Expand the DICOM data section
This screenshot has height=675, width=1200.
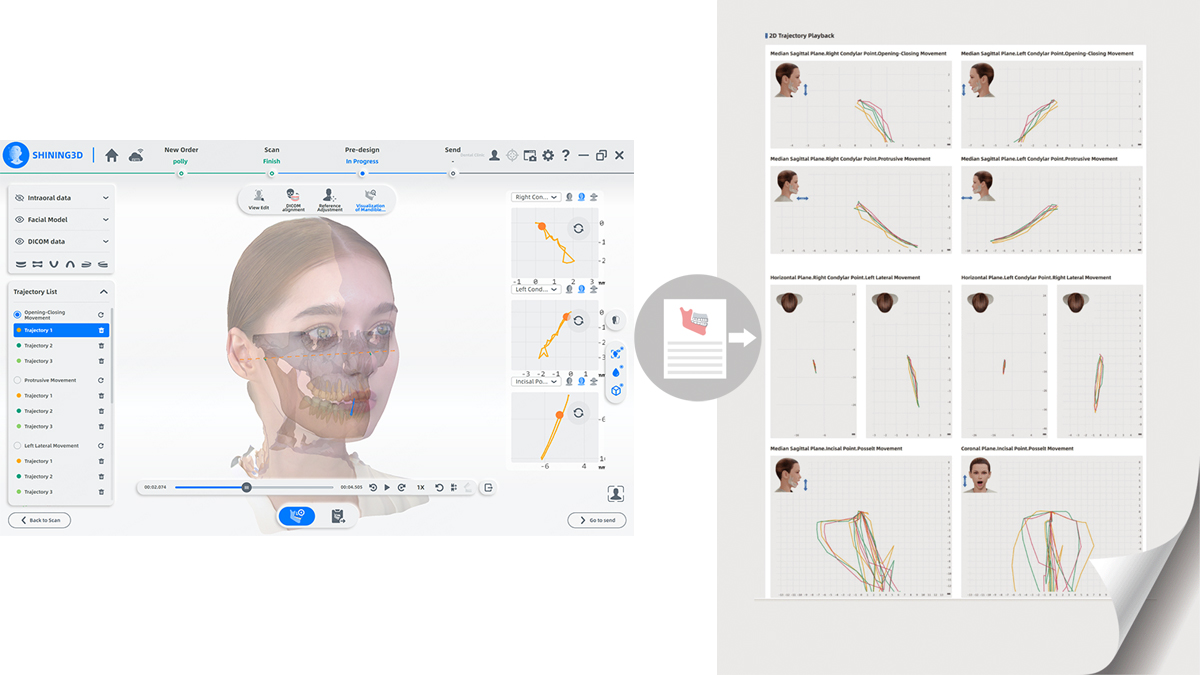pyautogui.click(x=105, y=242)
